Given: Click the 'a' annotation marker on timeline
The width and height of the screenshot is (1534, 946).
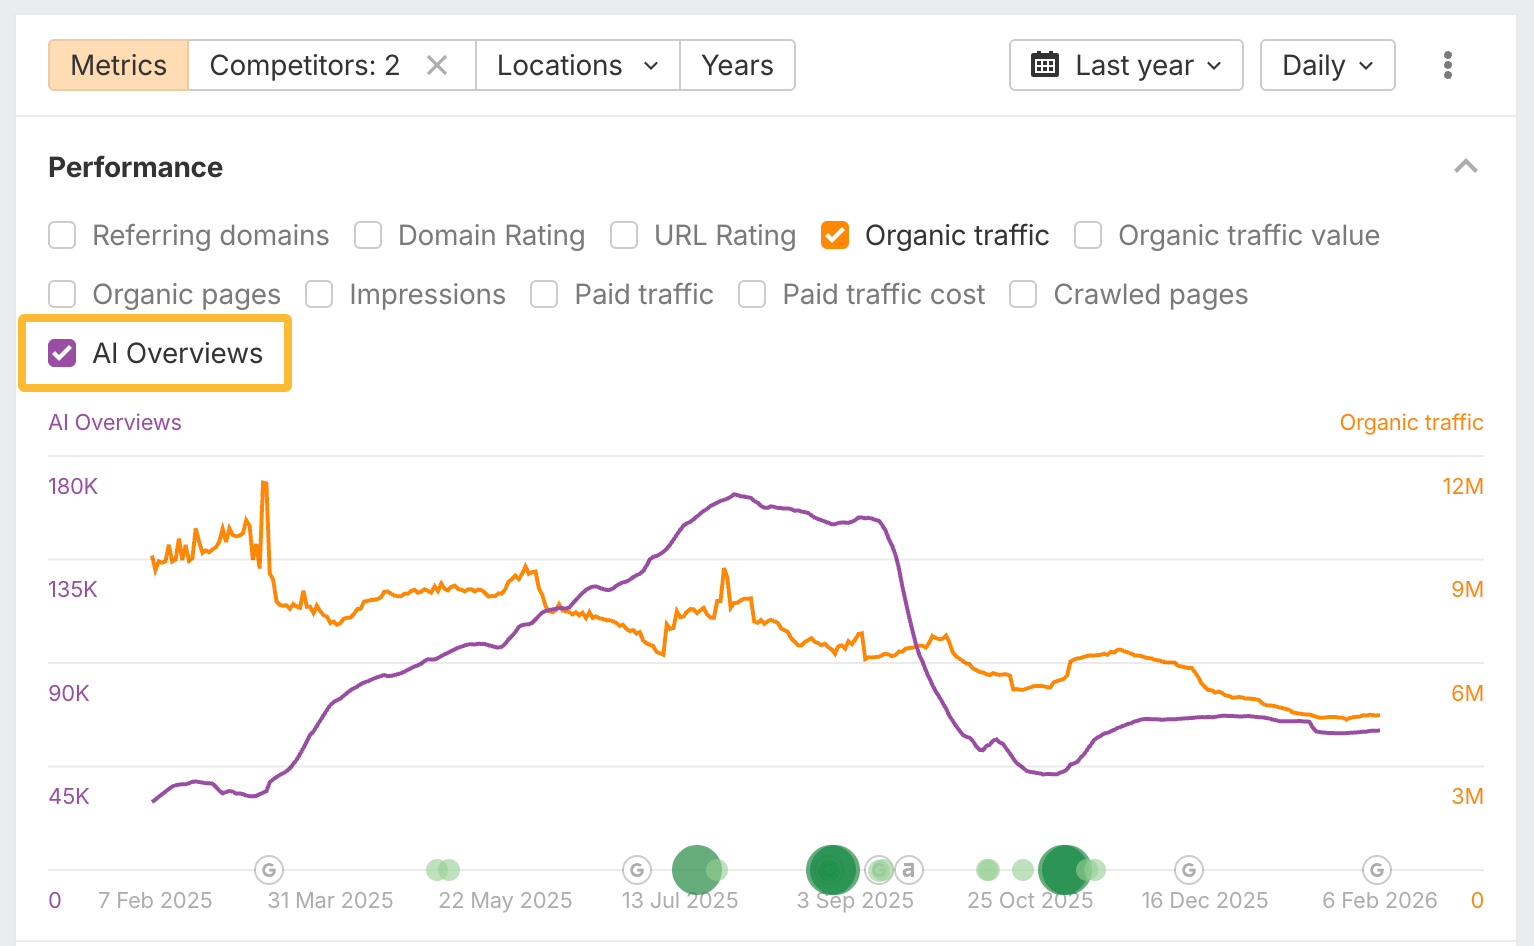Looking at the screenshot, I should (x=908, y=870).
